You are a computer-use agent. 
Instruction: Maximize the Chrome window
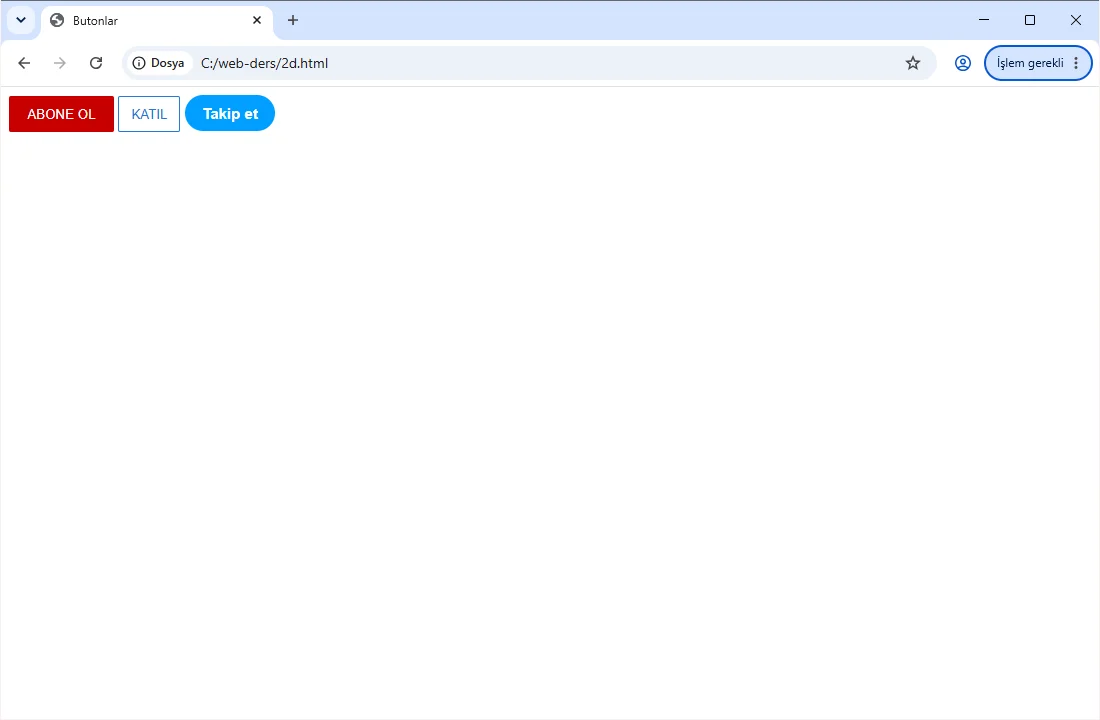(1030, 20)
